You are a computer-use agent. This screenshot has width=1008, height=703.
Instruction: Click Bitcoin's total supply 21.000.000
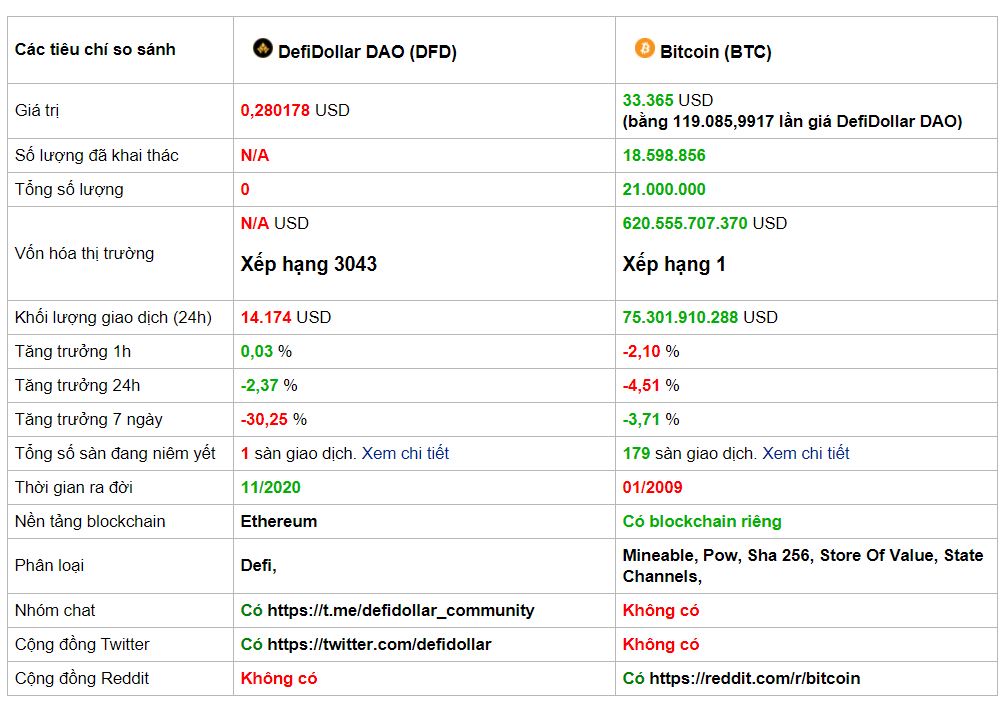pos(664,189)
